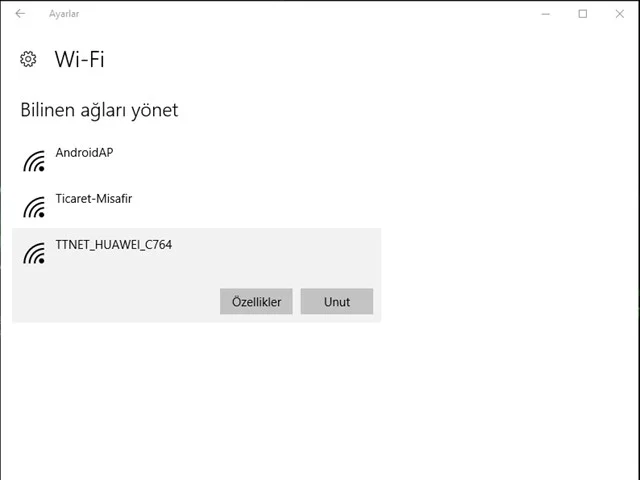Image resolution: width=640 pixels, height=480 pixels.
Task: Maximize the Ayarlar window
Action: click(583, 14)
